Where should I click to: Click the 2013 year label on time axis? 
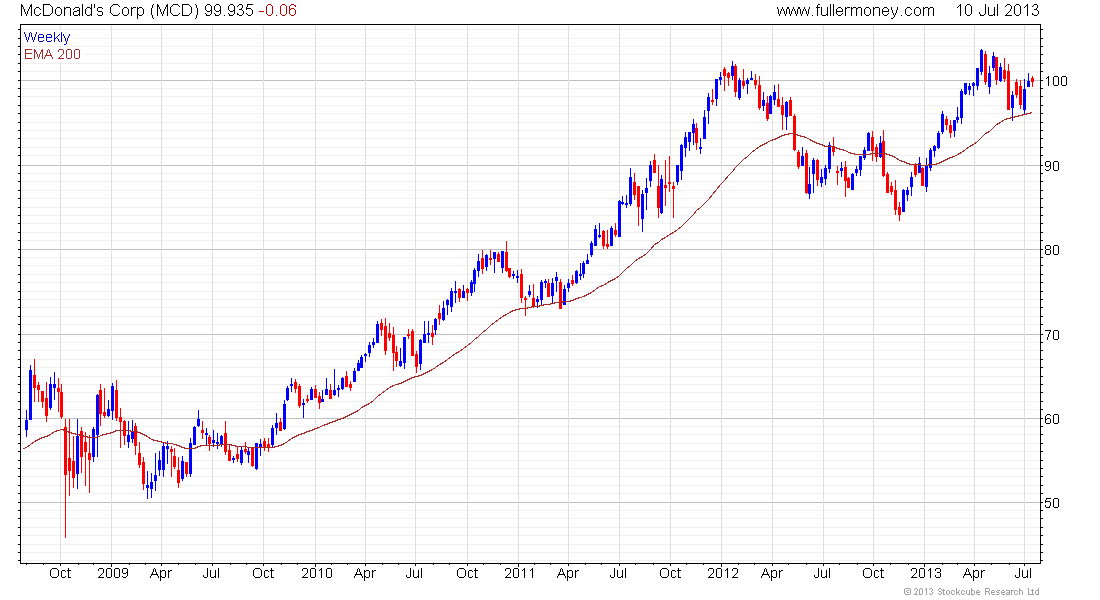point(926,573)
